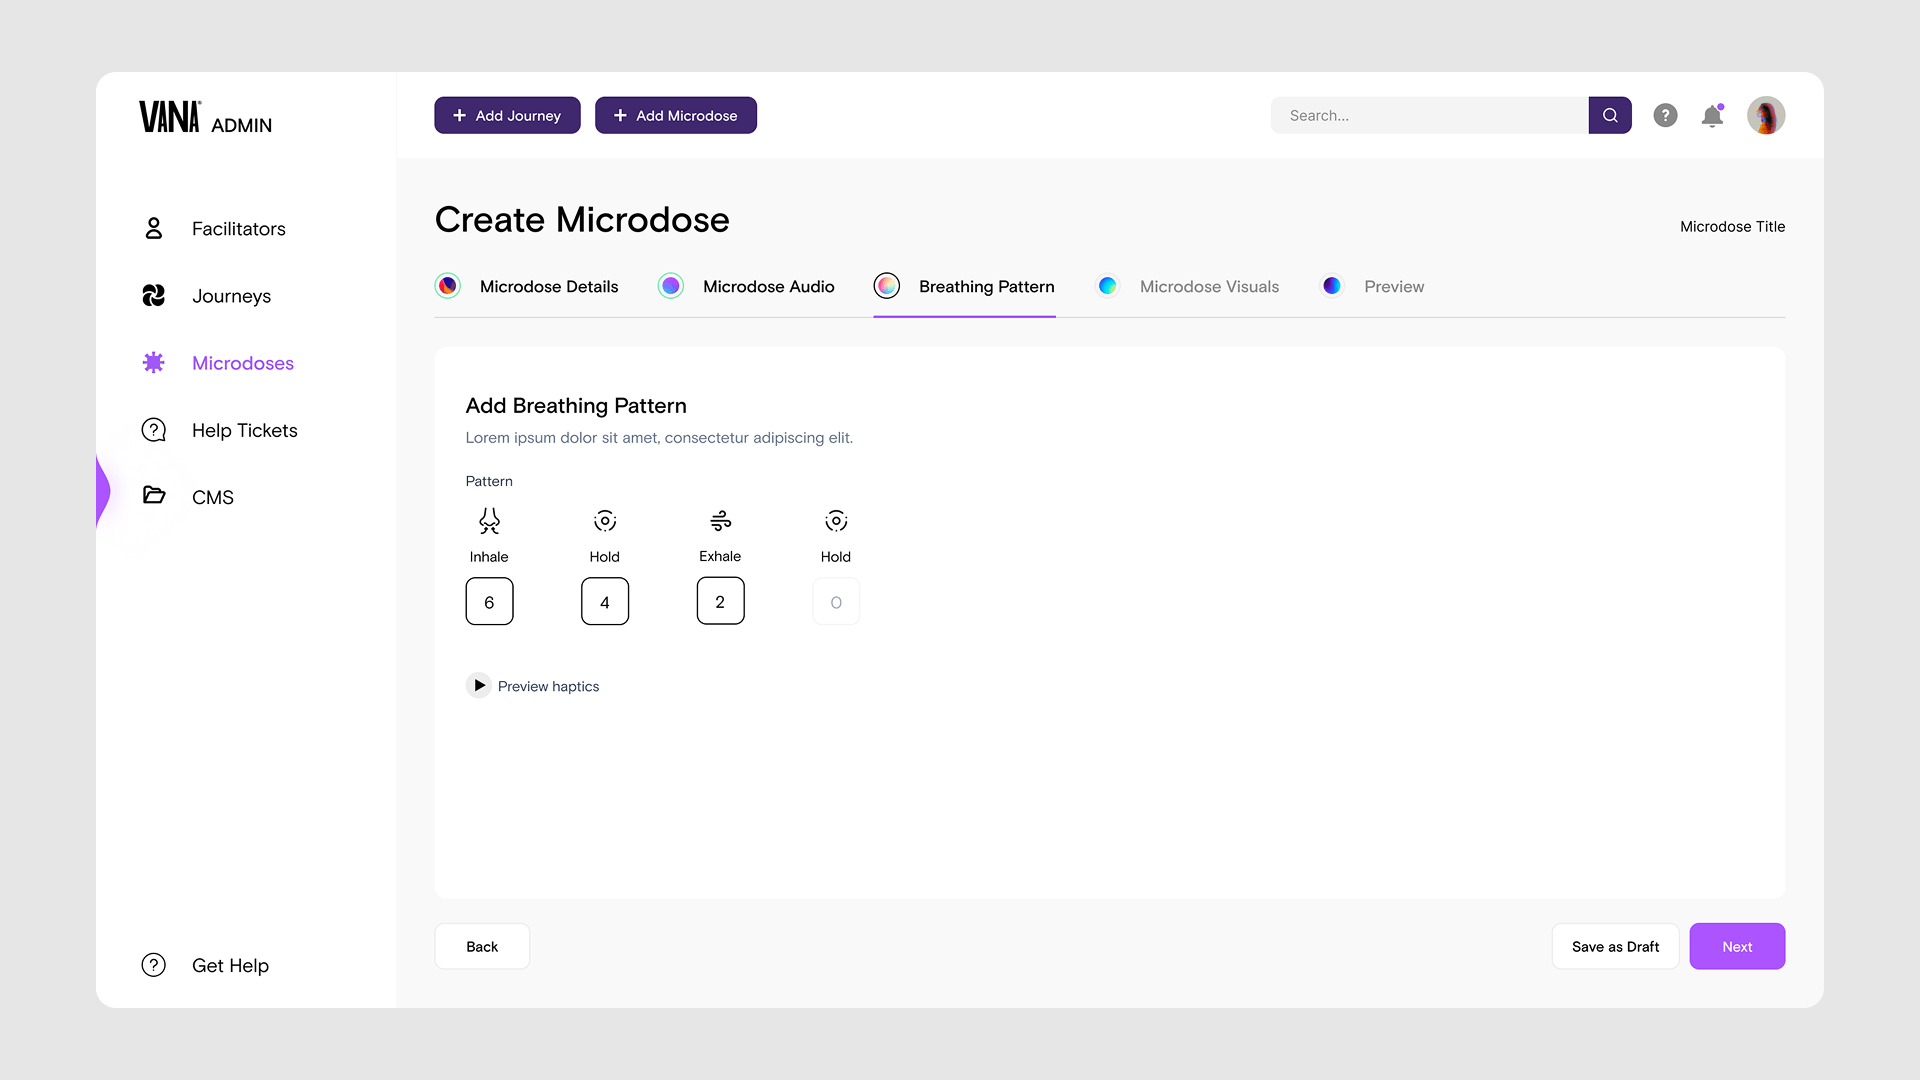Click into the Search field
The image size is (1920, 1080).
1428,116
